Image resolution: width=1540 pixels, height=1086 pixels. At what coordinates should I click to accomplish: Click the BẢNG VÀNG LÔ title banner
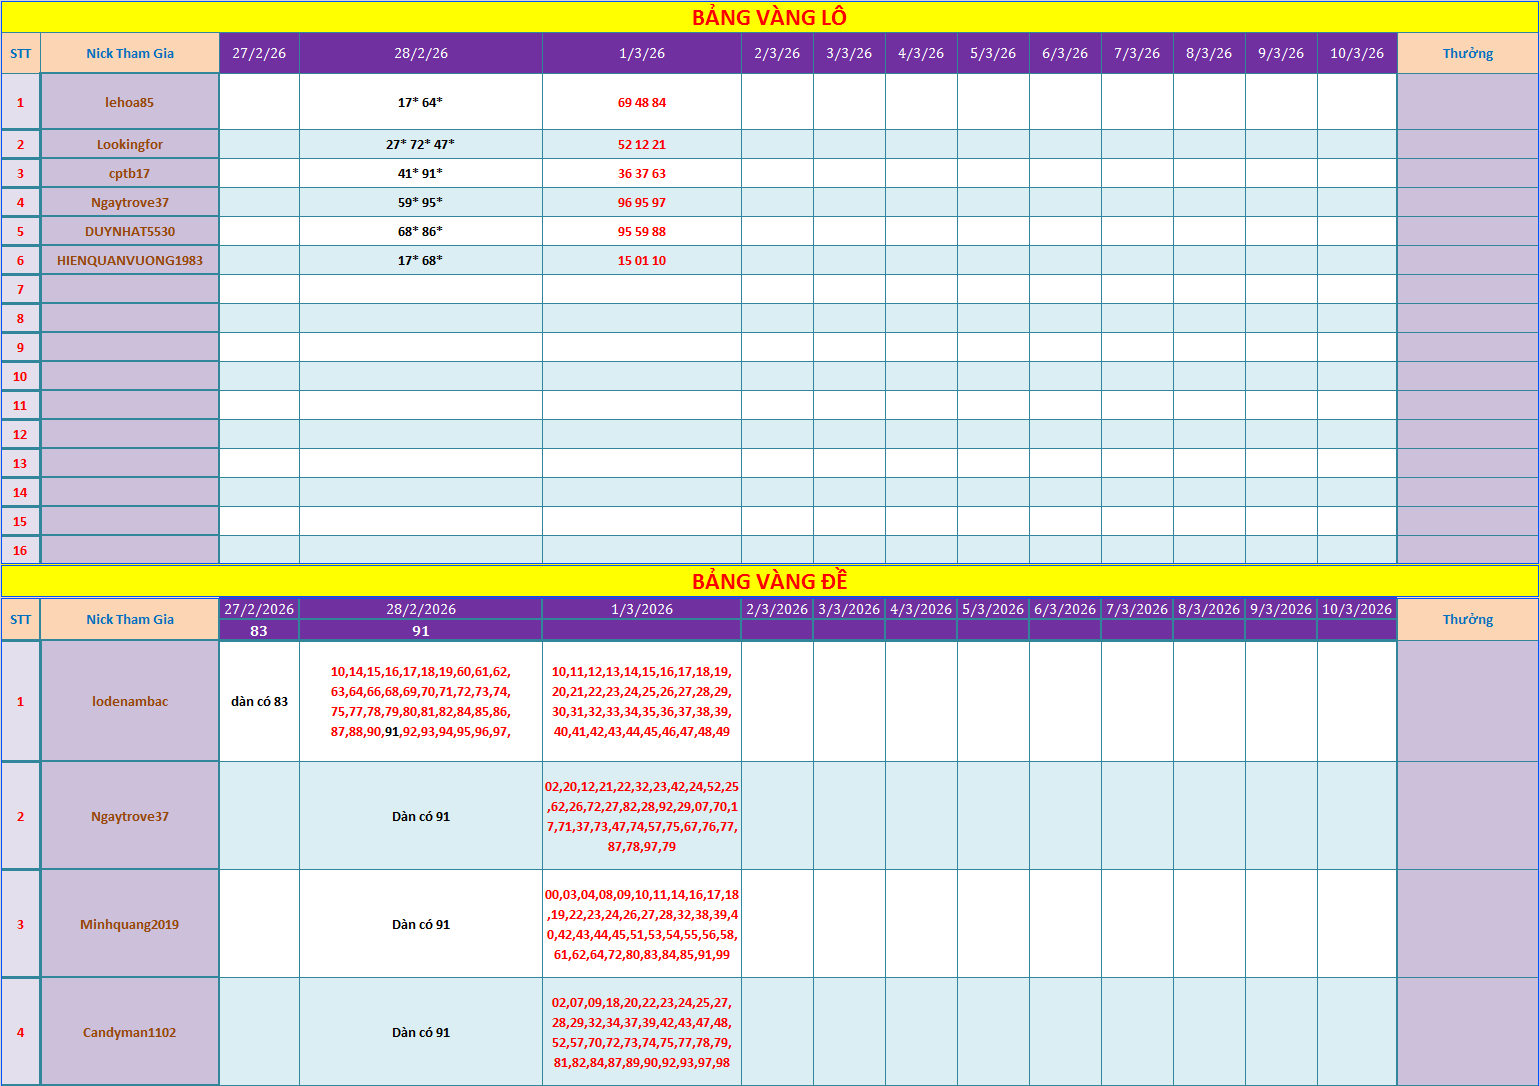coord(769,17)
